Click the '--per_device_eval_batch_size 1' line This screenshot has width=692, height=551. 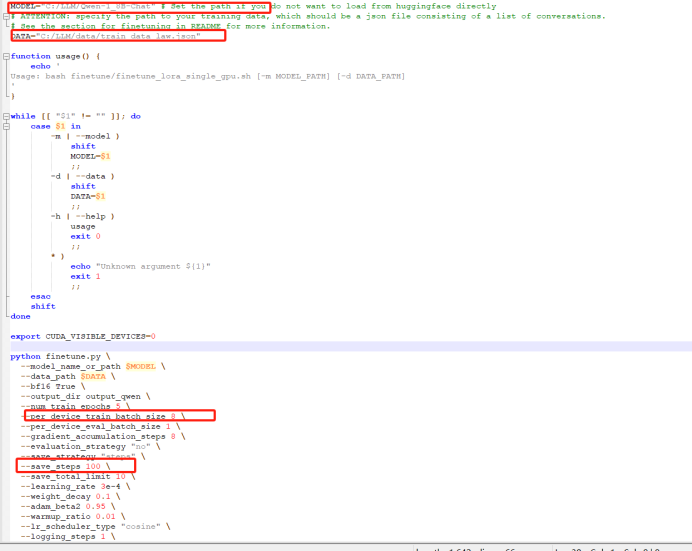(101, 427)
